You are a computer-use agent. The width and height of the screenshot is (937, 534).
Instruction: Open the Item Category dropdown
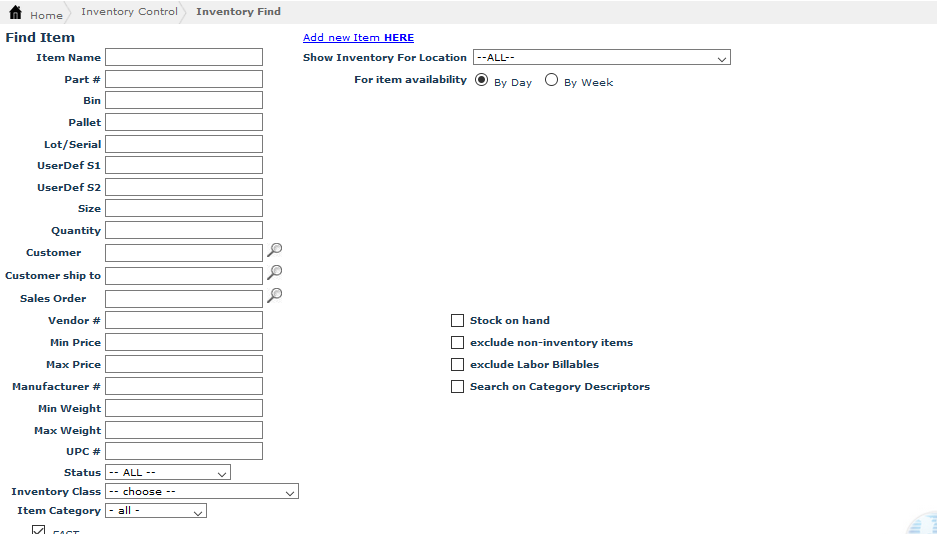coord(156,511)
